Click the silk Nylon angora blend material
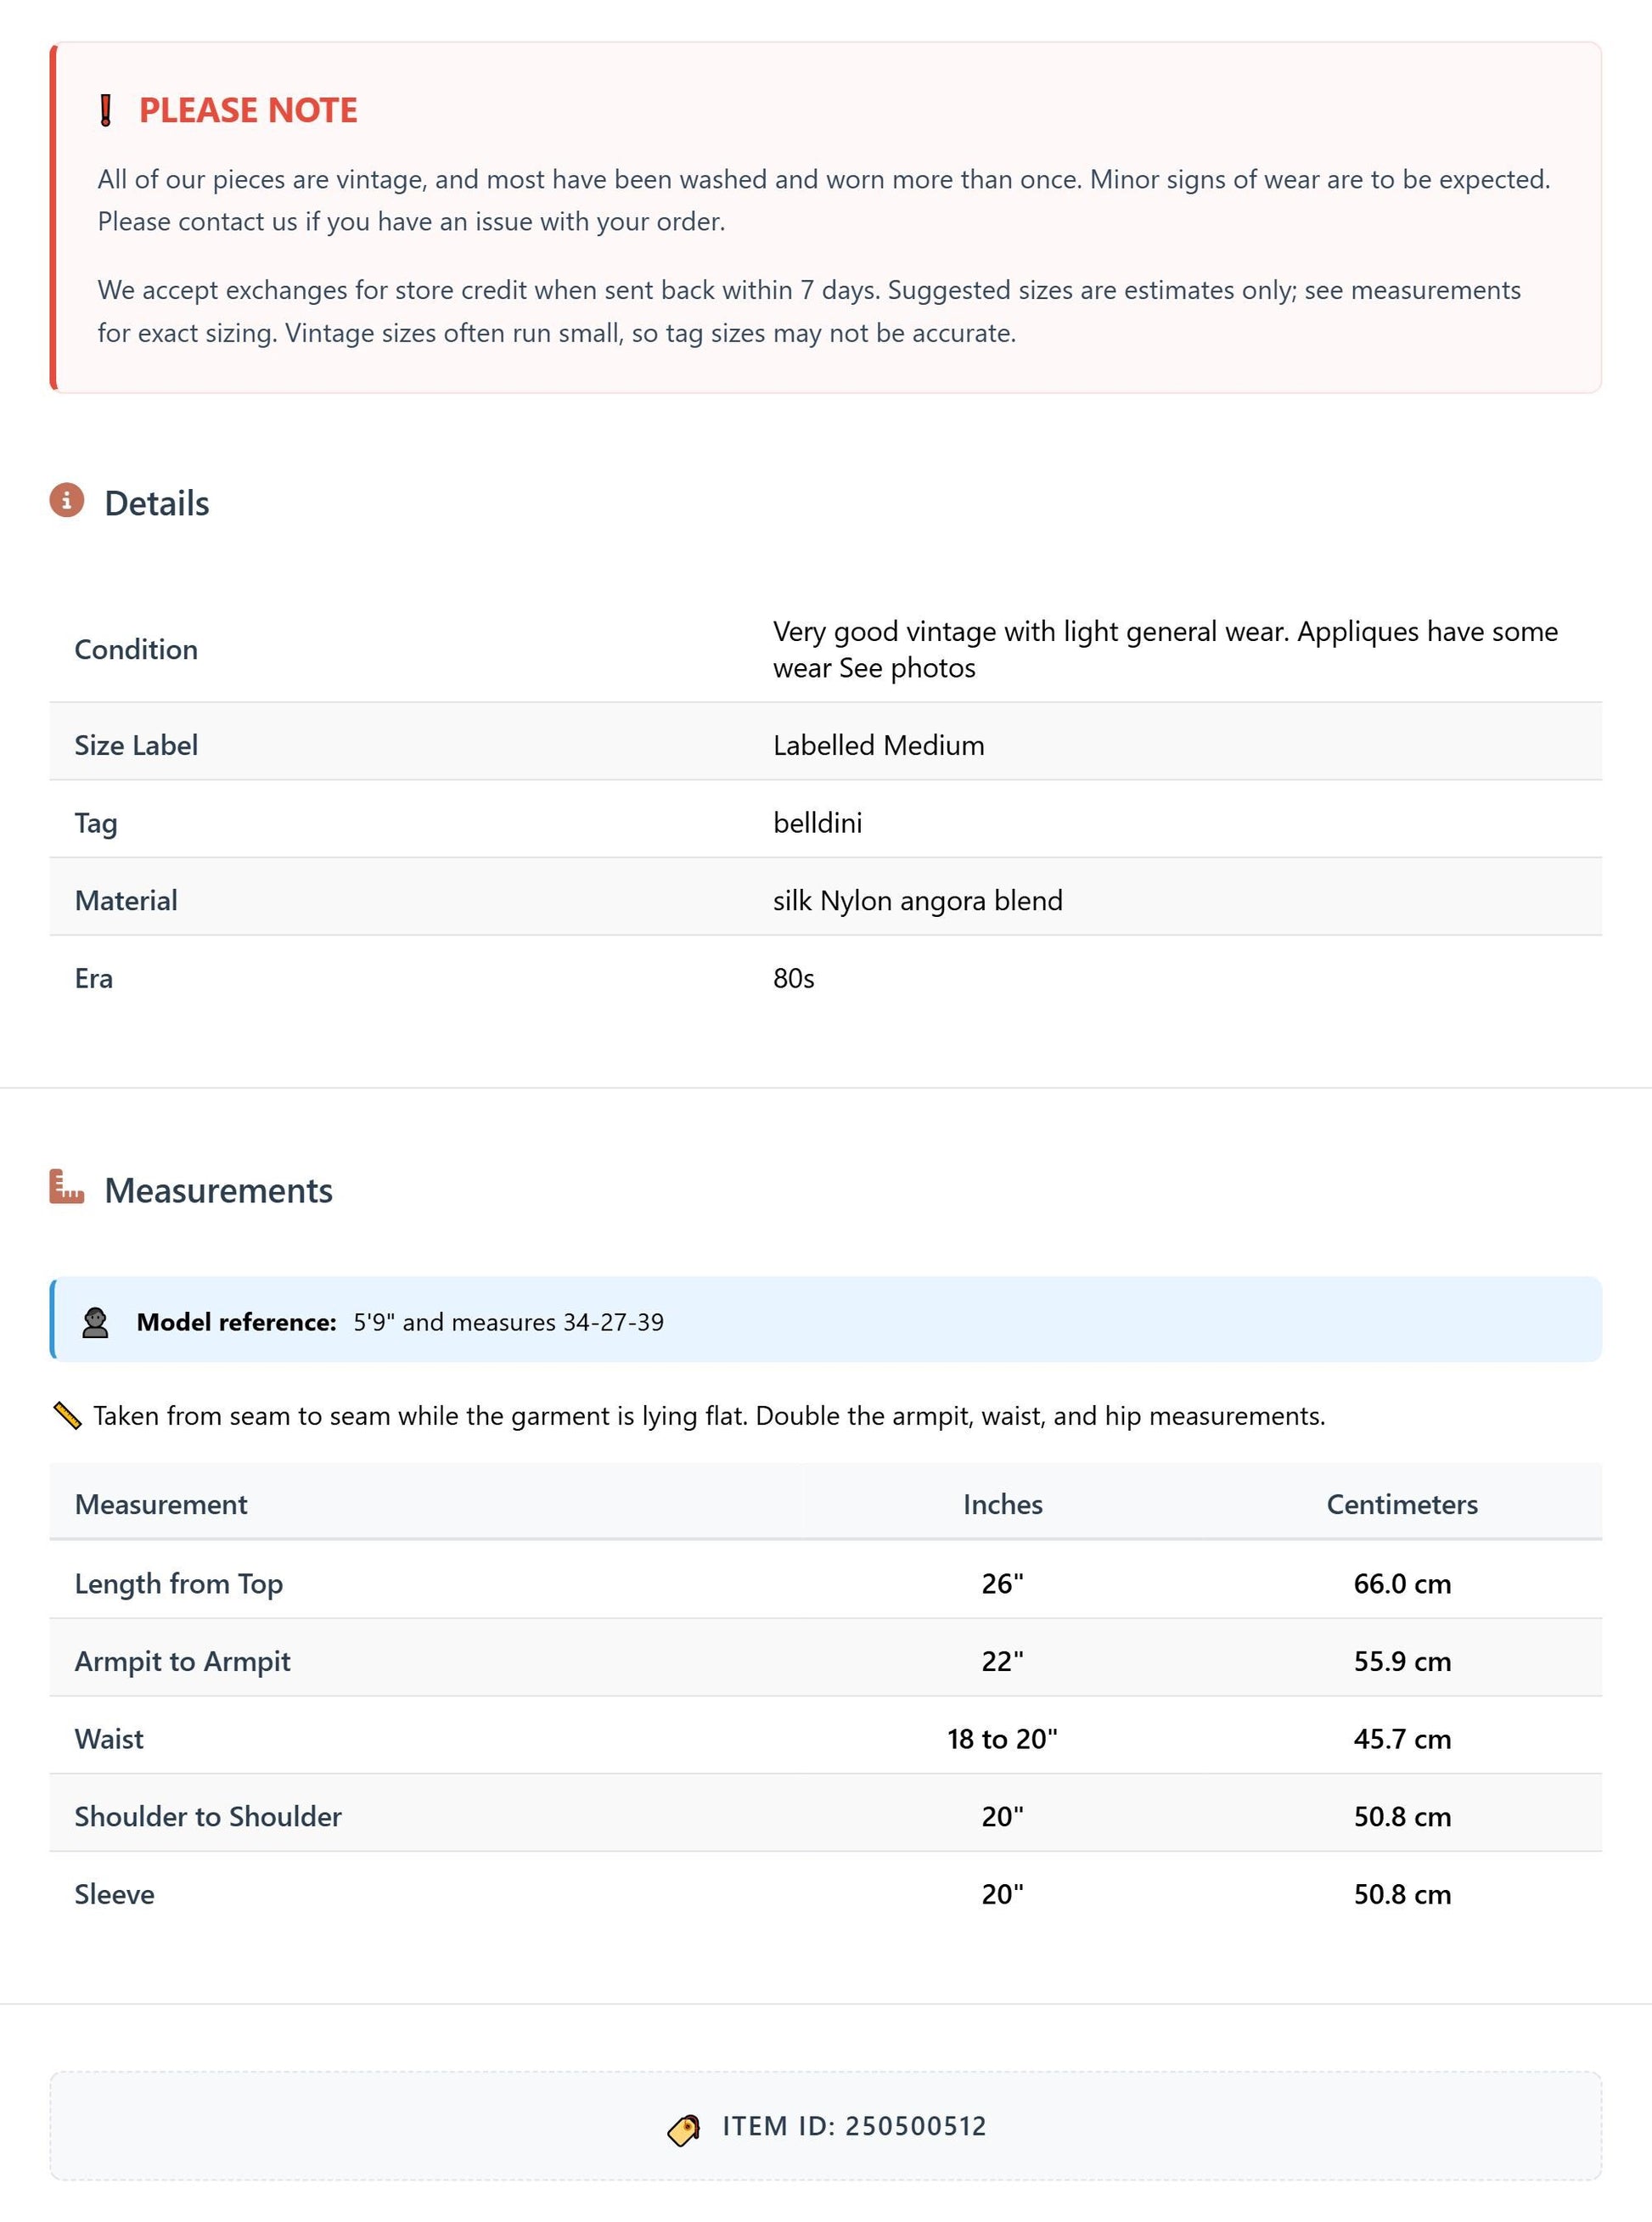1652x2222 pixels. tap(917, 901)
